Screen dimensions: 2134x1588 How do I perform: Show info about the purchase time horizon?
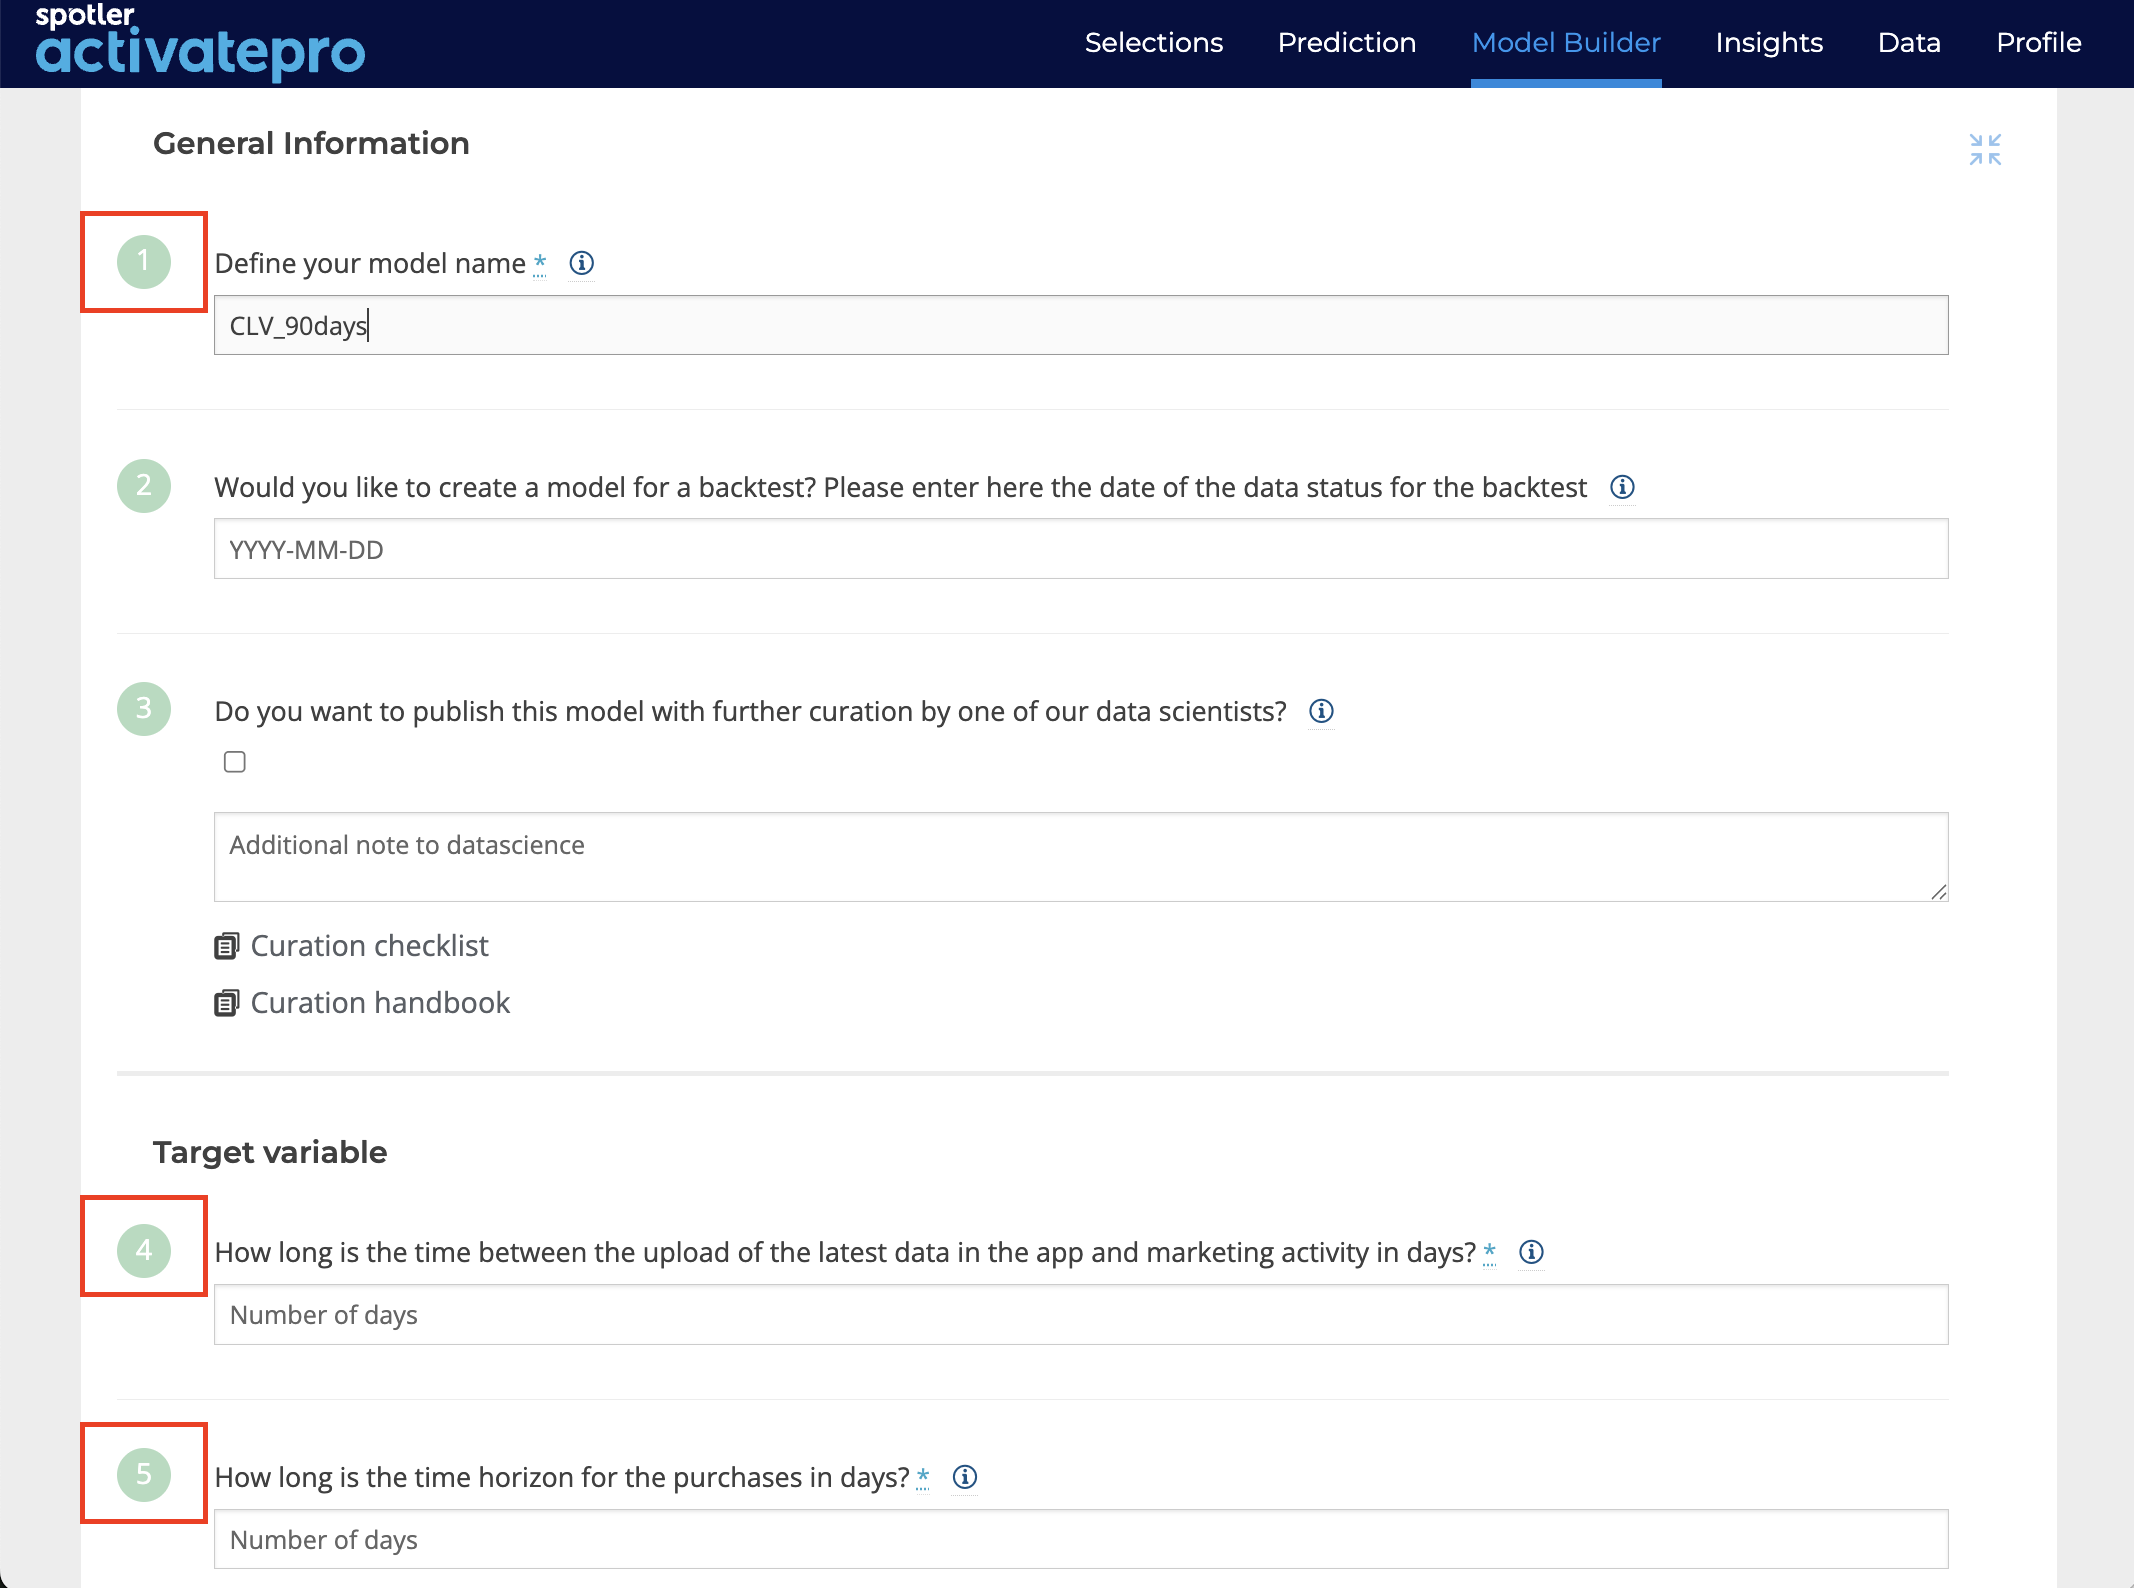964,1477
